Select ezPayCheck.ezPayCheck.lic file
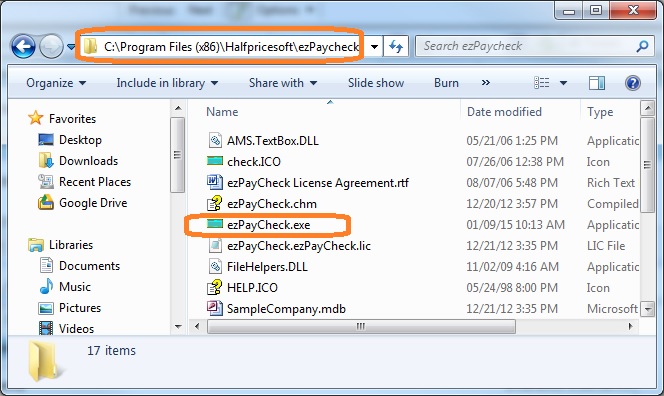Viewport: 664px width, 396px height. [299, 246]
